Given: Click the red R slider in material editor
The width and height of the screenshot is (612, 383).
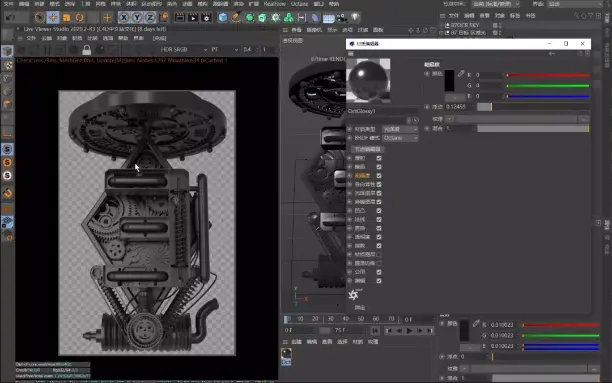Looking at the screenshot, I should (548, 75).
